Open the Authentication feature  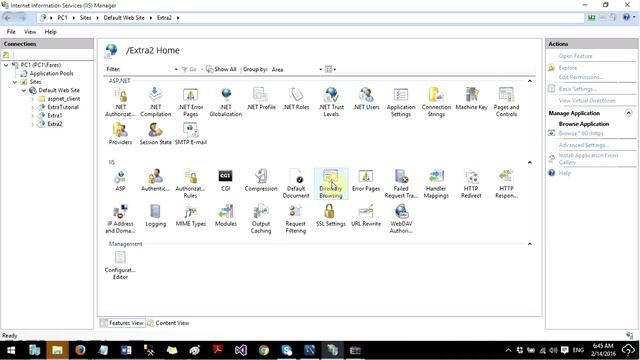tap(156, 180)
